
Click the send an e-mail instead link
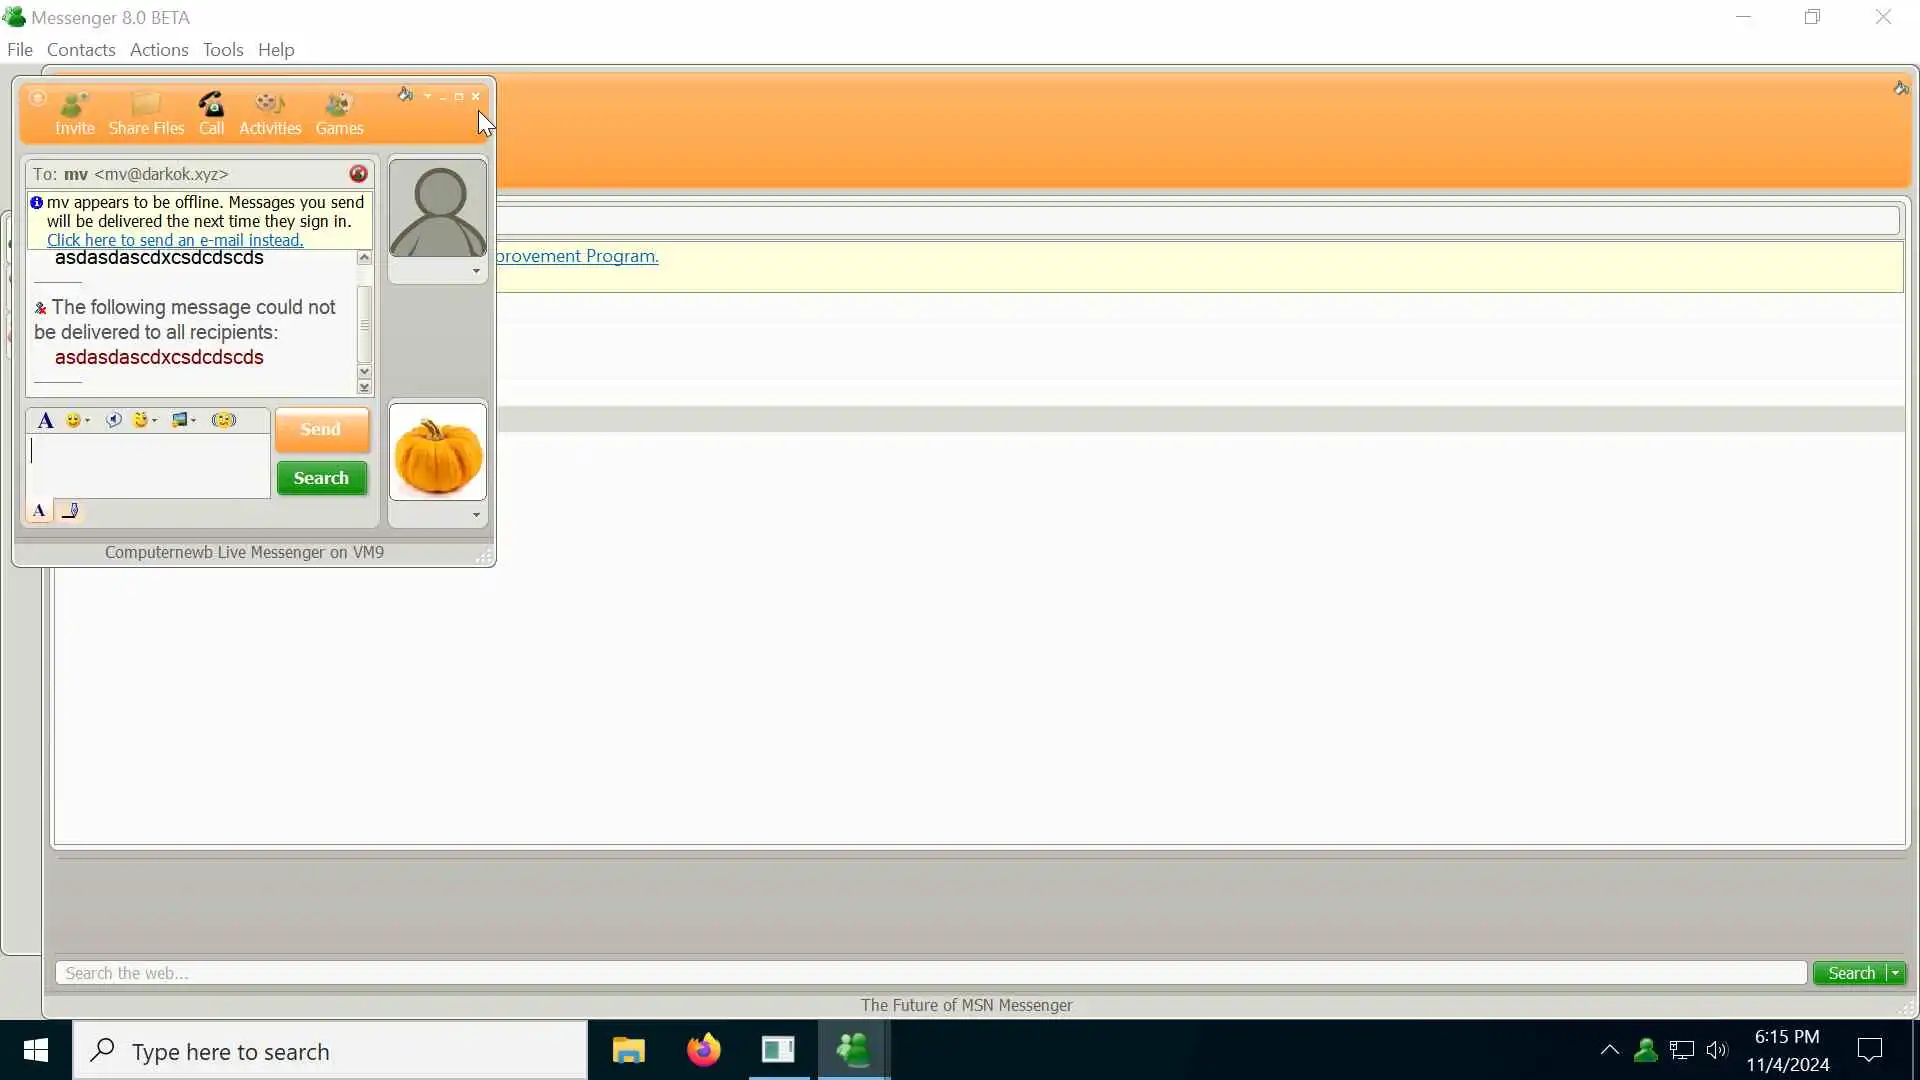click(x=175, y=240)
